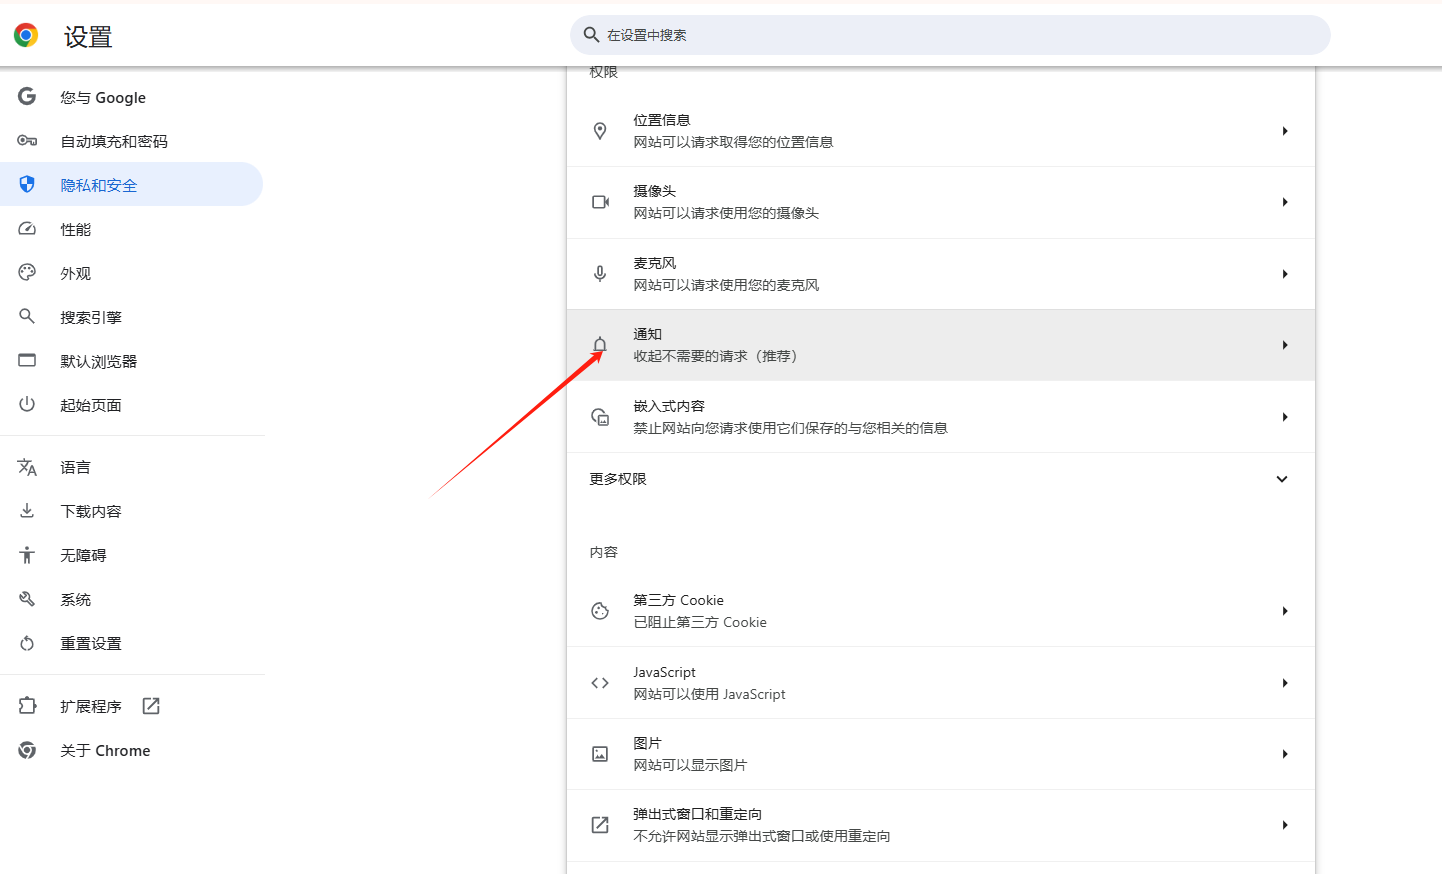
Task: Open 第三方 Cookie settings
Action: click(x=941, y=611)
